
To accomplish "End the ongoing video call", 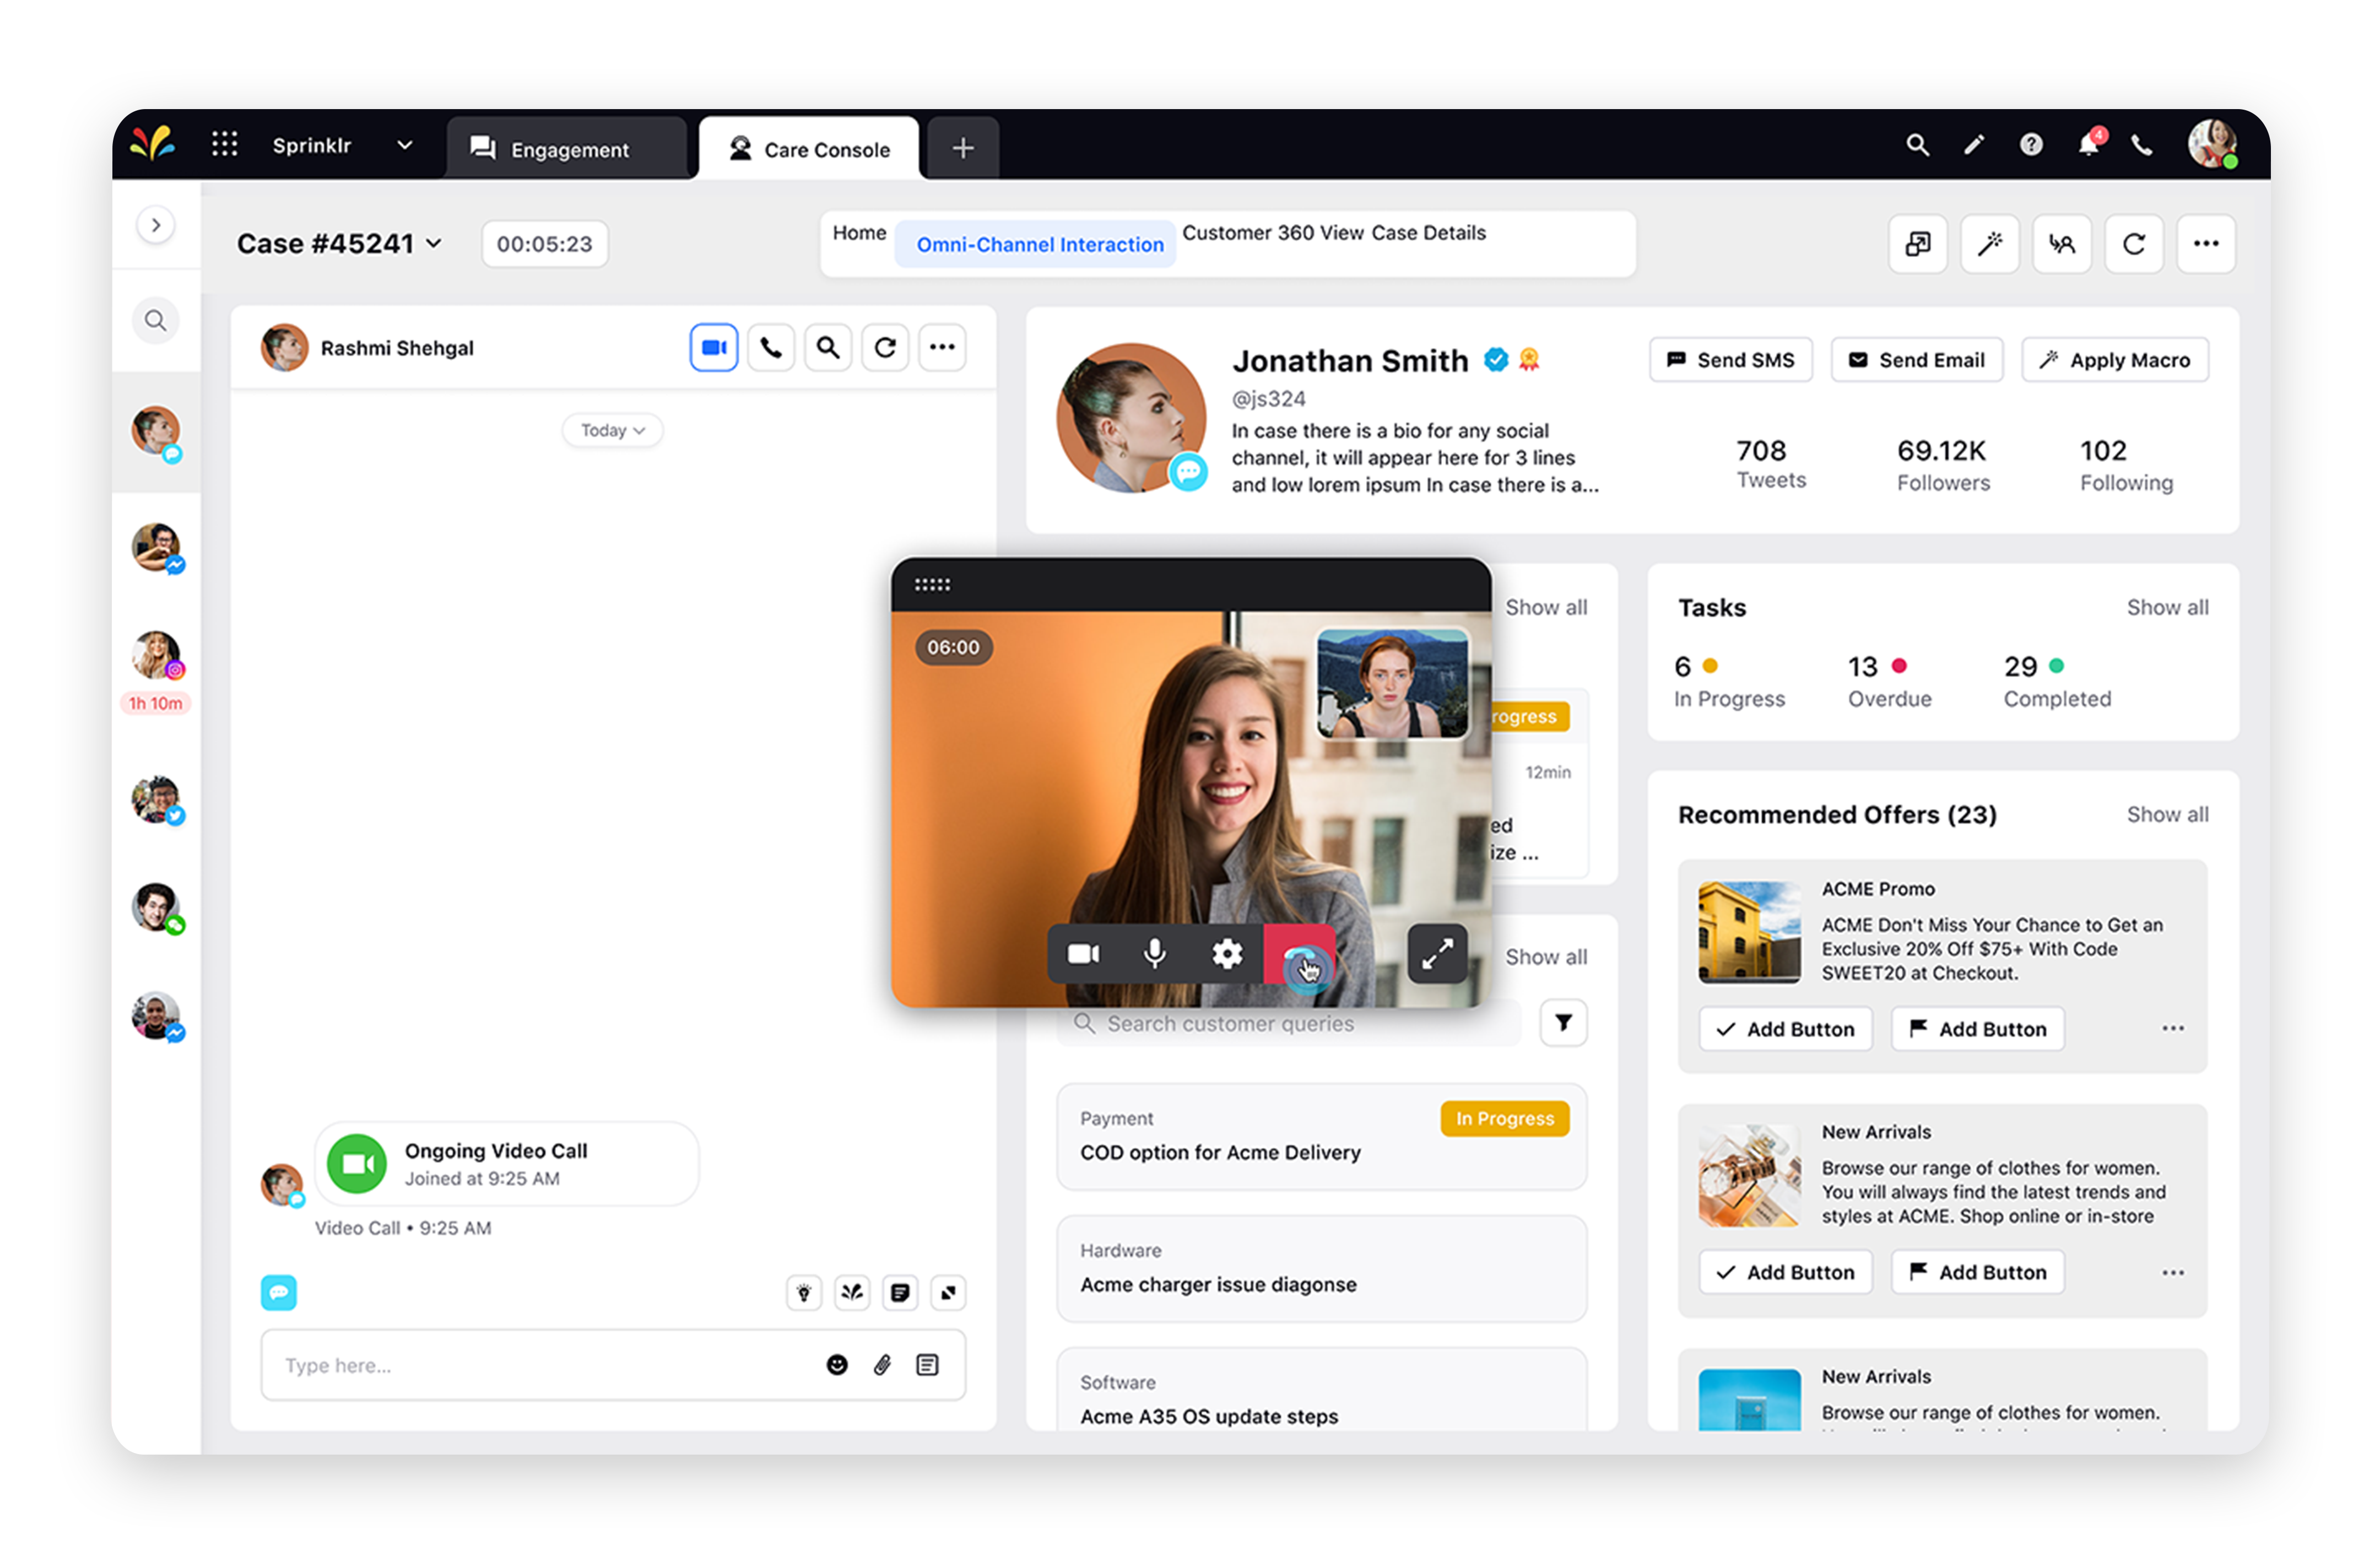I will tap(1301, 953).
